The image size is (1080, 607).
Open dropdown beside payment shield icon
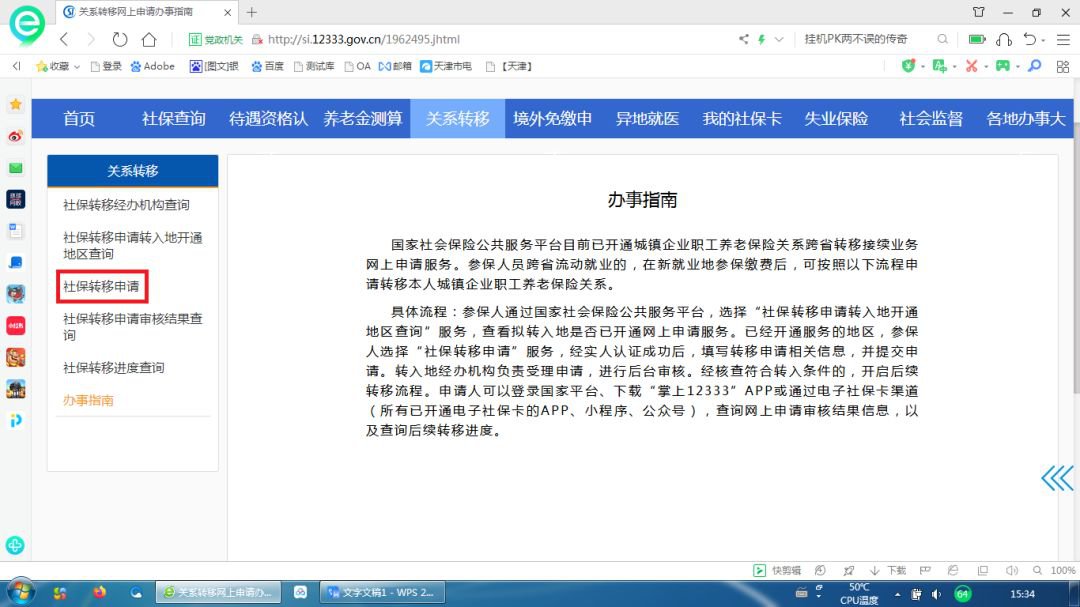click(923, 67)
